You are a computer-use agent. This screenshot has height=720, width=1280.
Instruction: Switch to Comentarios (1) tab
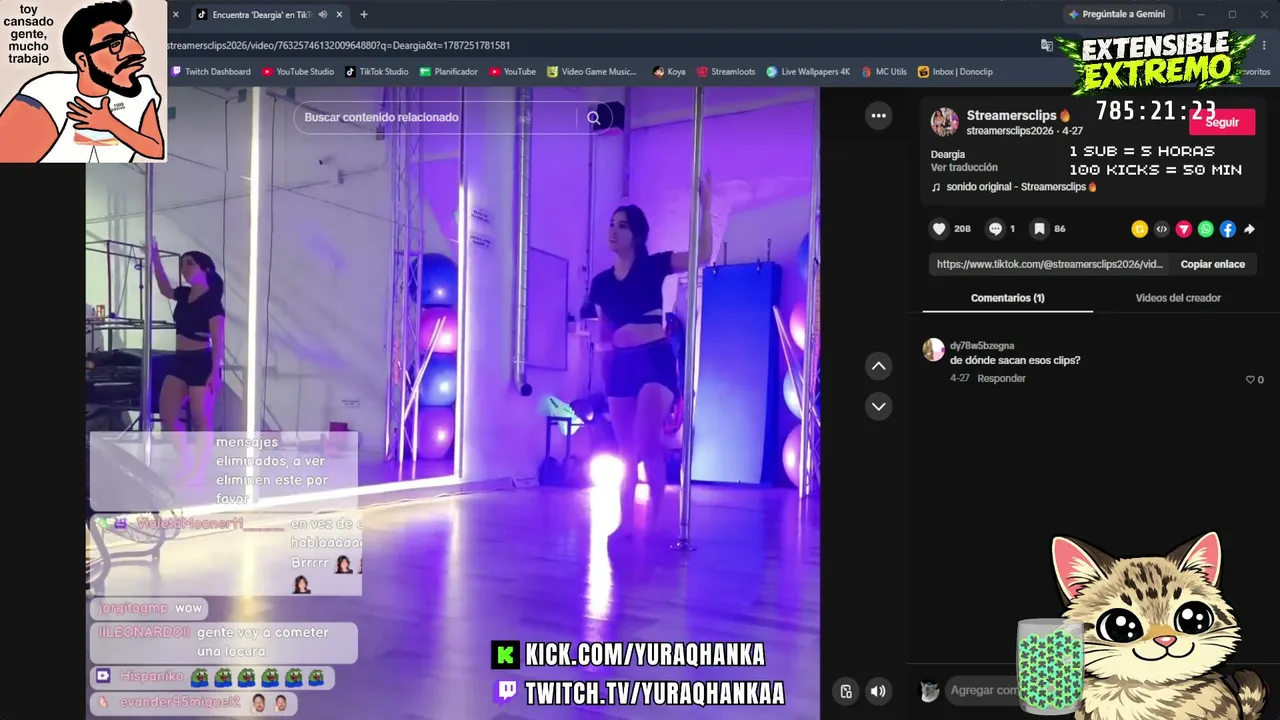click(1007, 298)
